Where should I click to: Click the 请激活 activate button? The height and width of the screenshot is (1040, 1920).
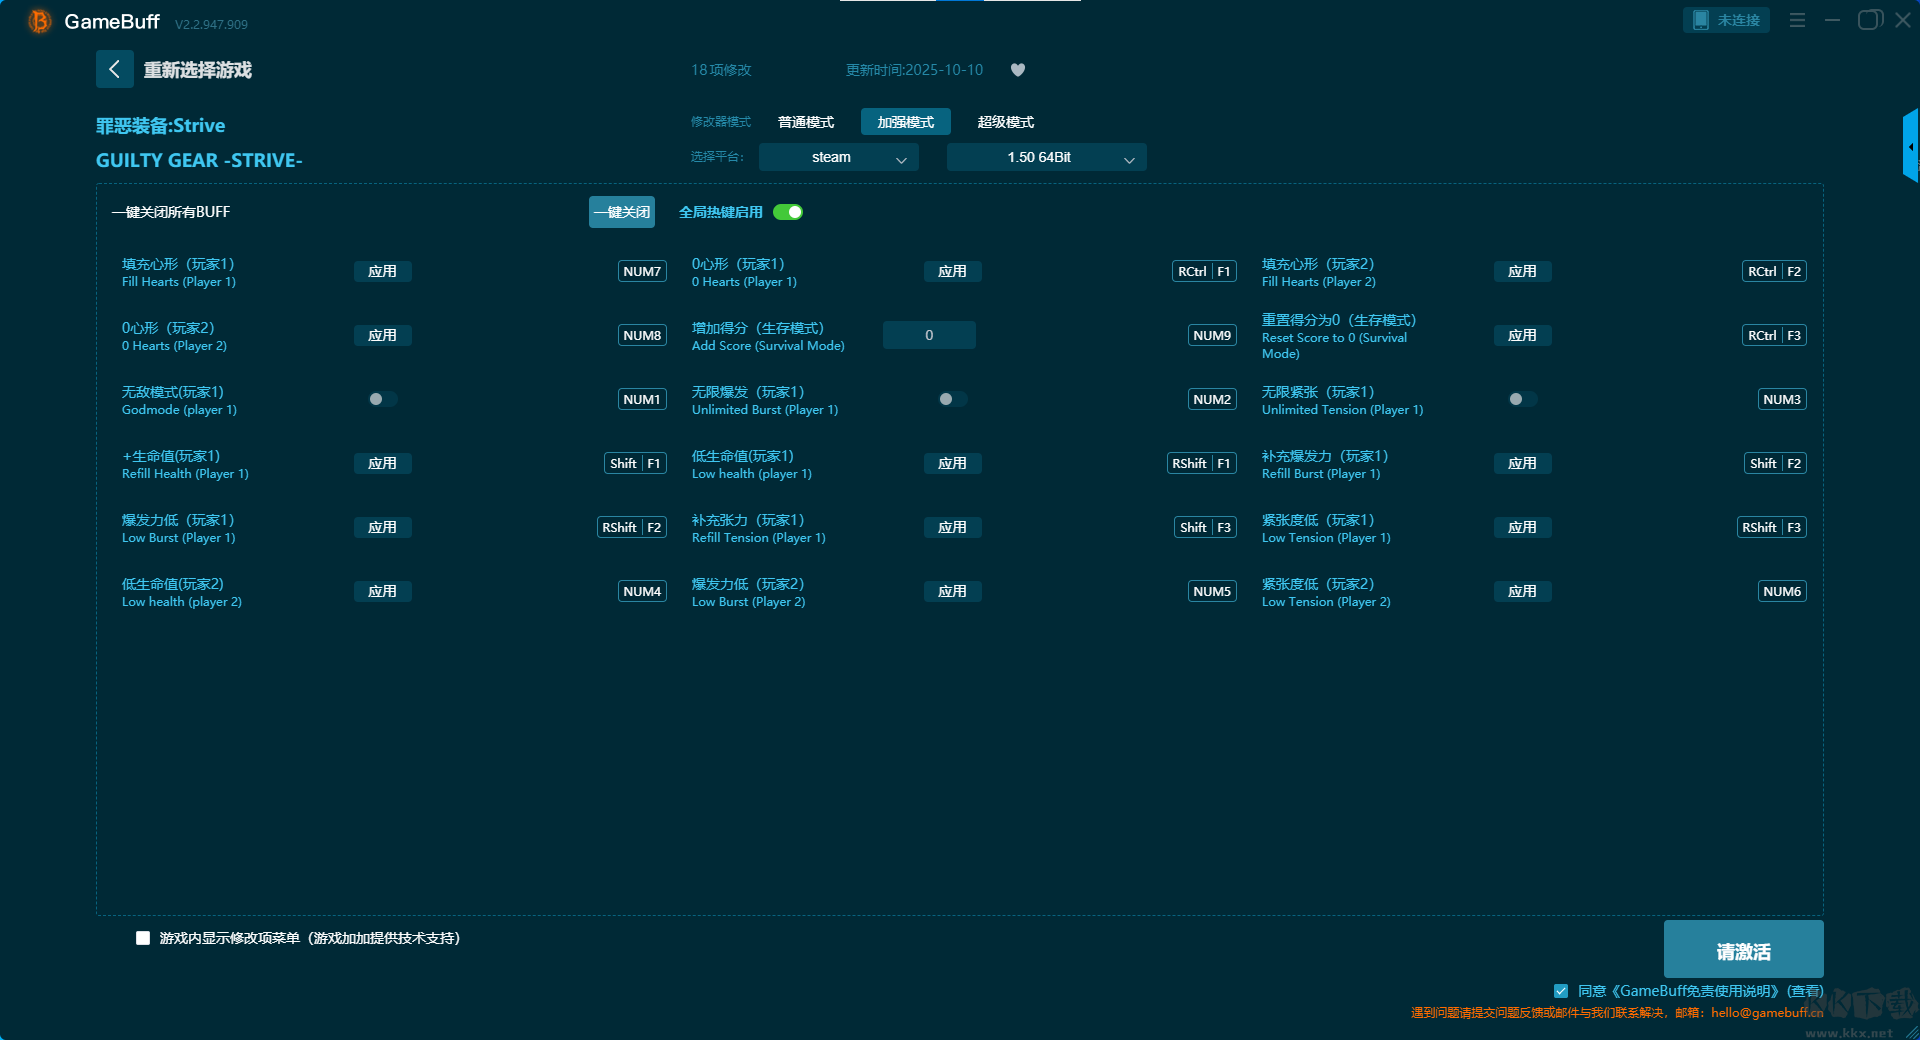tap(1743, 950)
